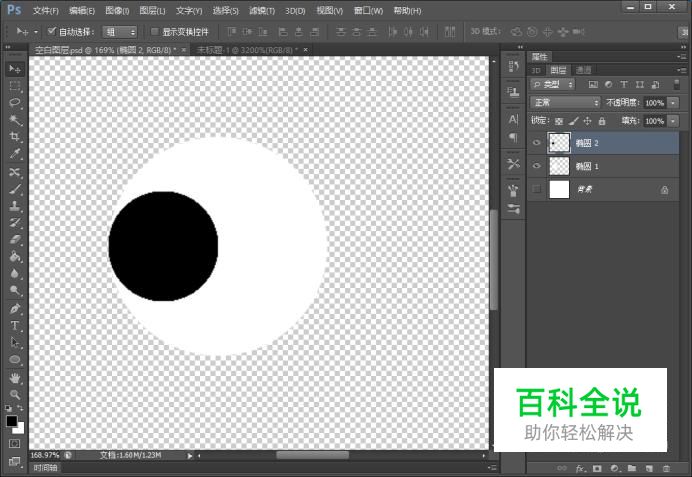Change screen mode from toolbox
Viewport: 692px width, 477px height.
15,461
